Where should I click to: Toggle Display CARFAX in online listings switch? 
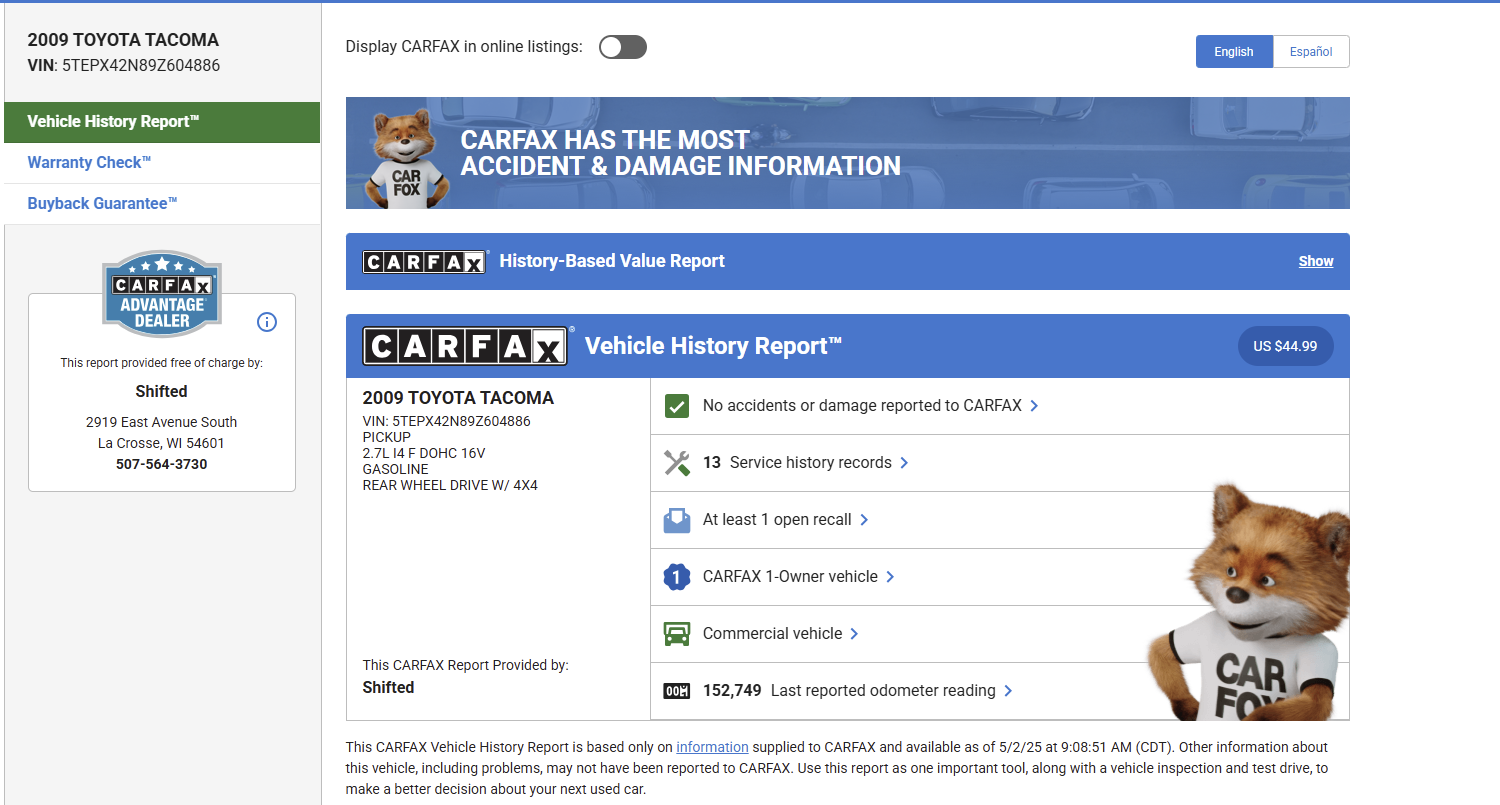coord(623,47)
